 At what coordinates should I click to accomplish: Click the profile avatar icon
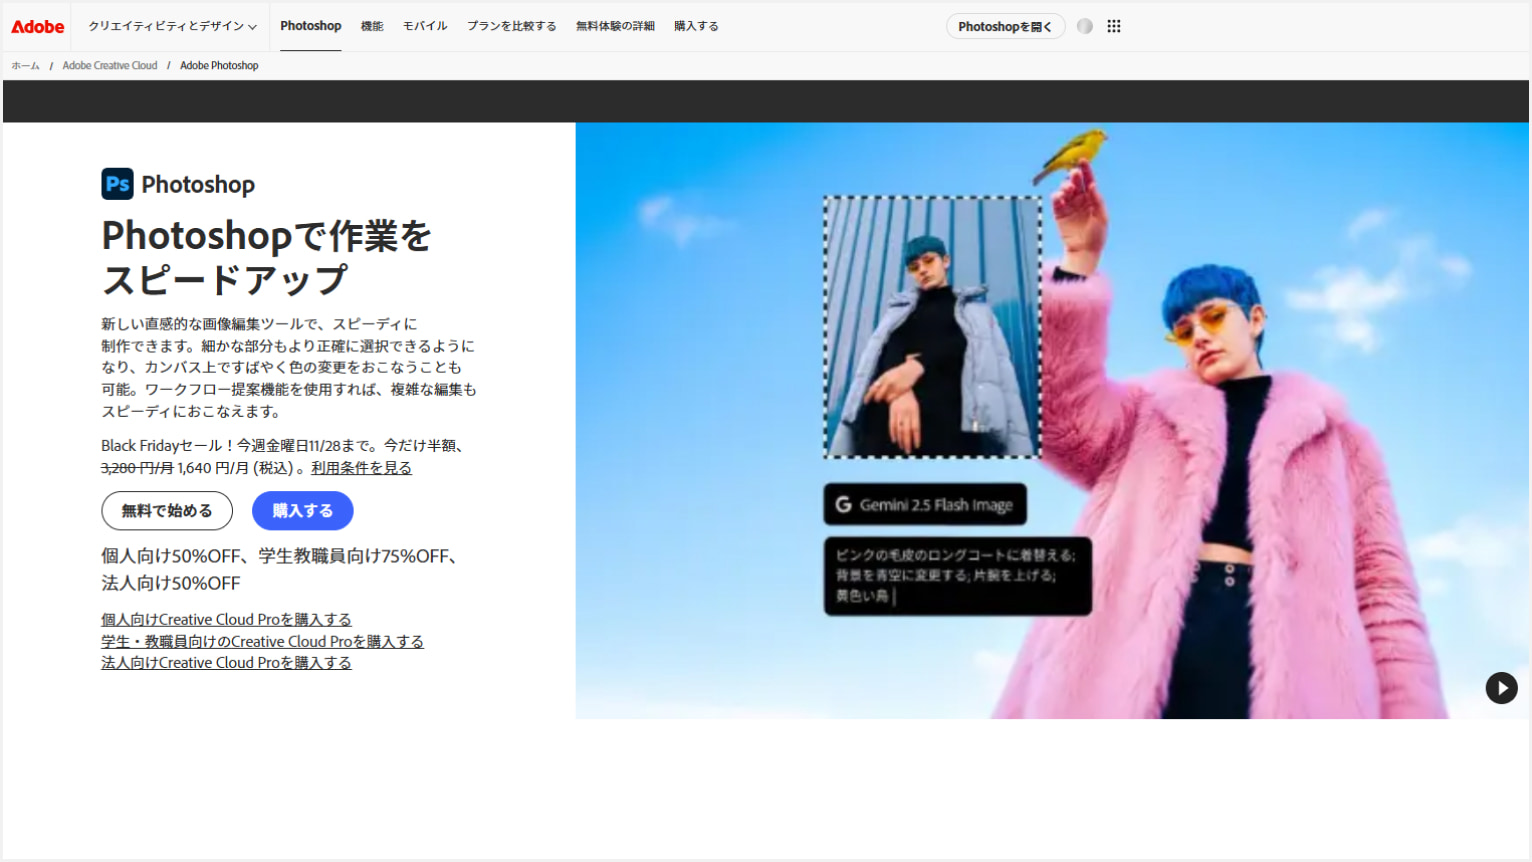[1084, 26]
